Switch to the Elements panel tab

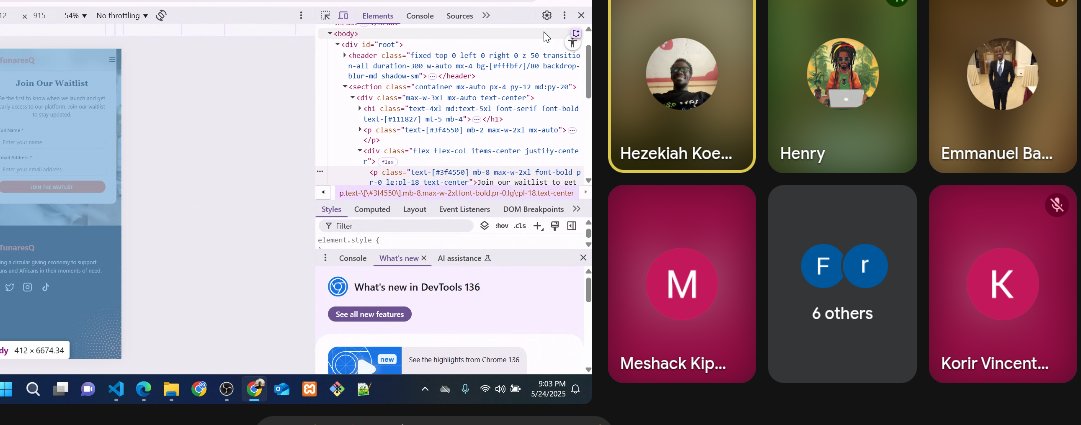click(x=378, y=16)
